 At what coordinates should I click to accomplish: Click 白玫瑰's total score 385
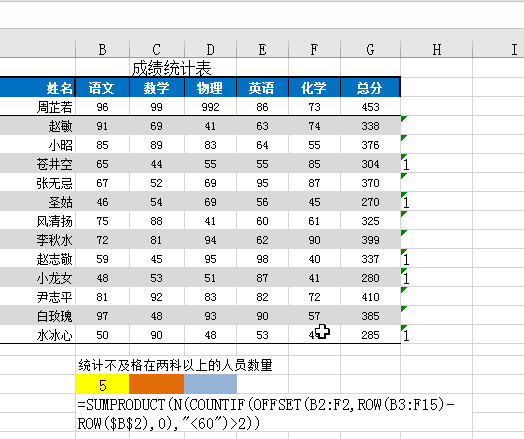tap(370, 316)
